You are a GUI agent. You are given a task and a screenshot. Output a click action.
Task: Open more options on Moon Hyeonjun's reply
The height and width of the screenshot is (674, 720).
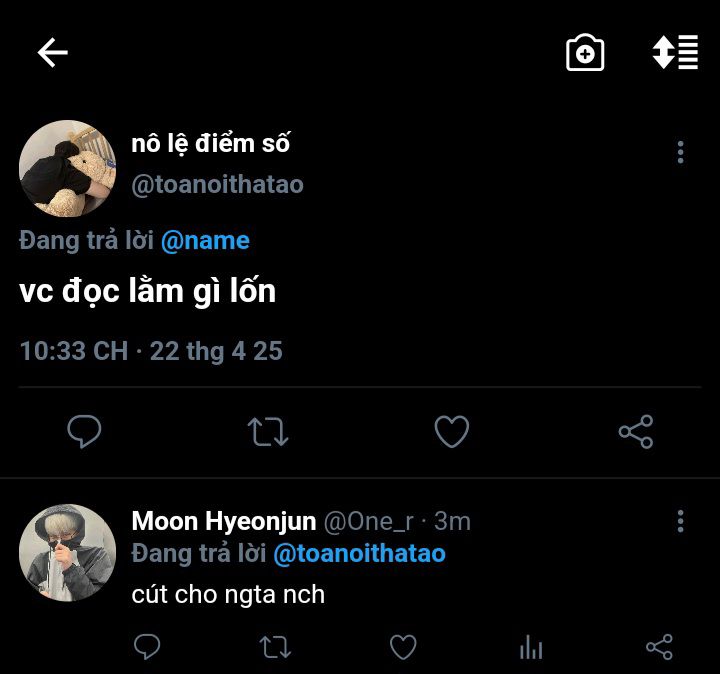tap(680, 521)
